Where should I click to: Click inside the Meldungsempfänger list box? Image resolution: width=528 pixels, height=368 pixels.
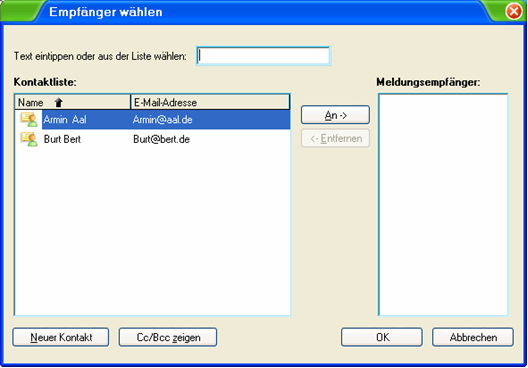443,205
